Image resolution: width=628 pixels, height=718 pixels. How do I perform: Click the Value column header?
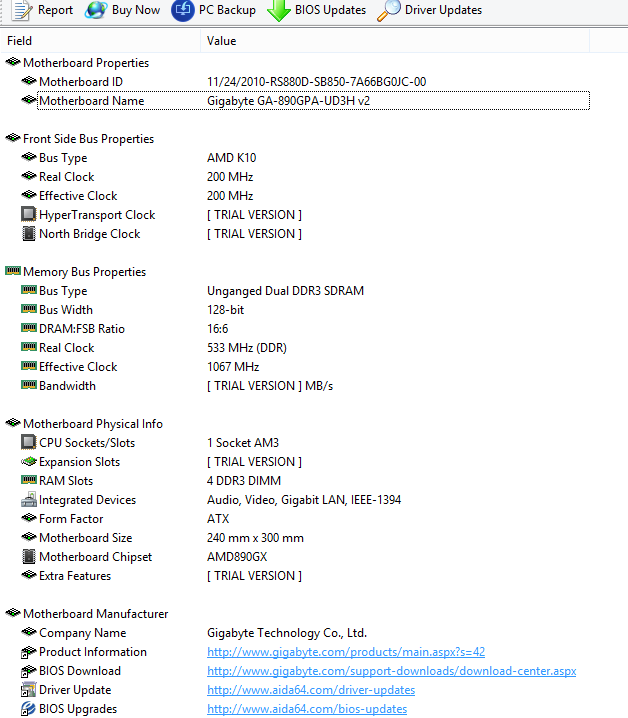coord(395,41)
